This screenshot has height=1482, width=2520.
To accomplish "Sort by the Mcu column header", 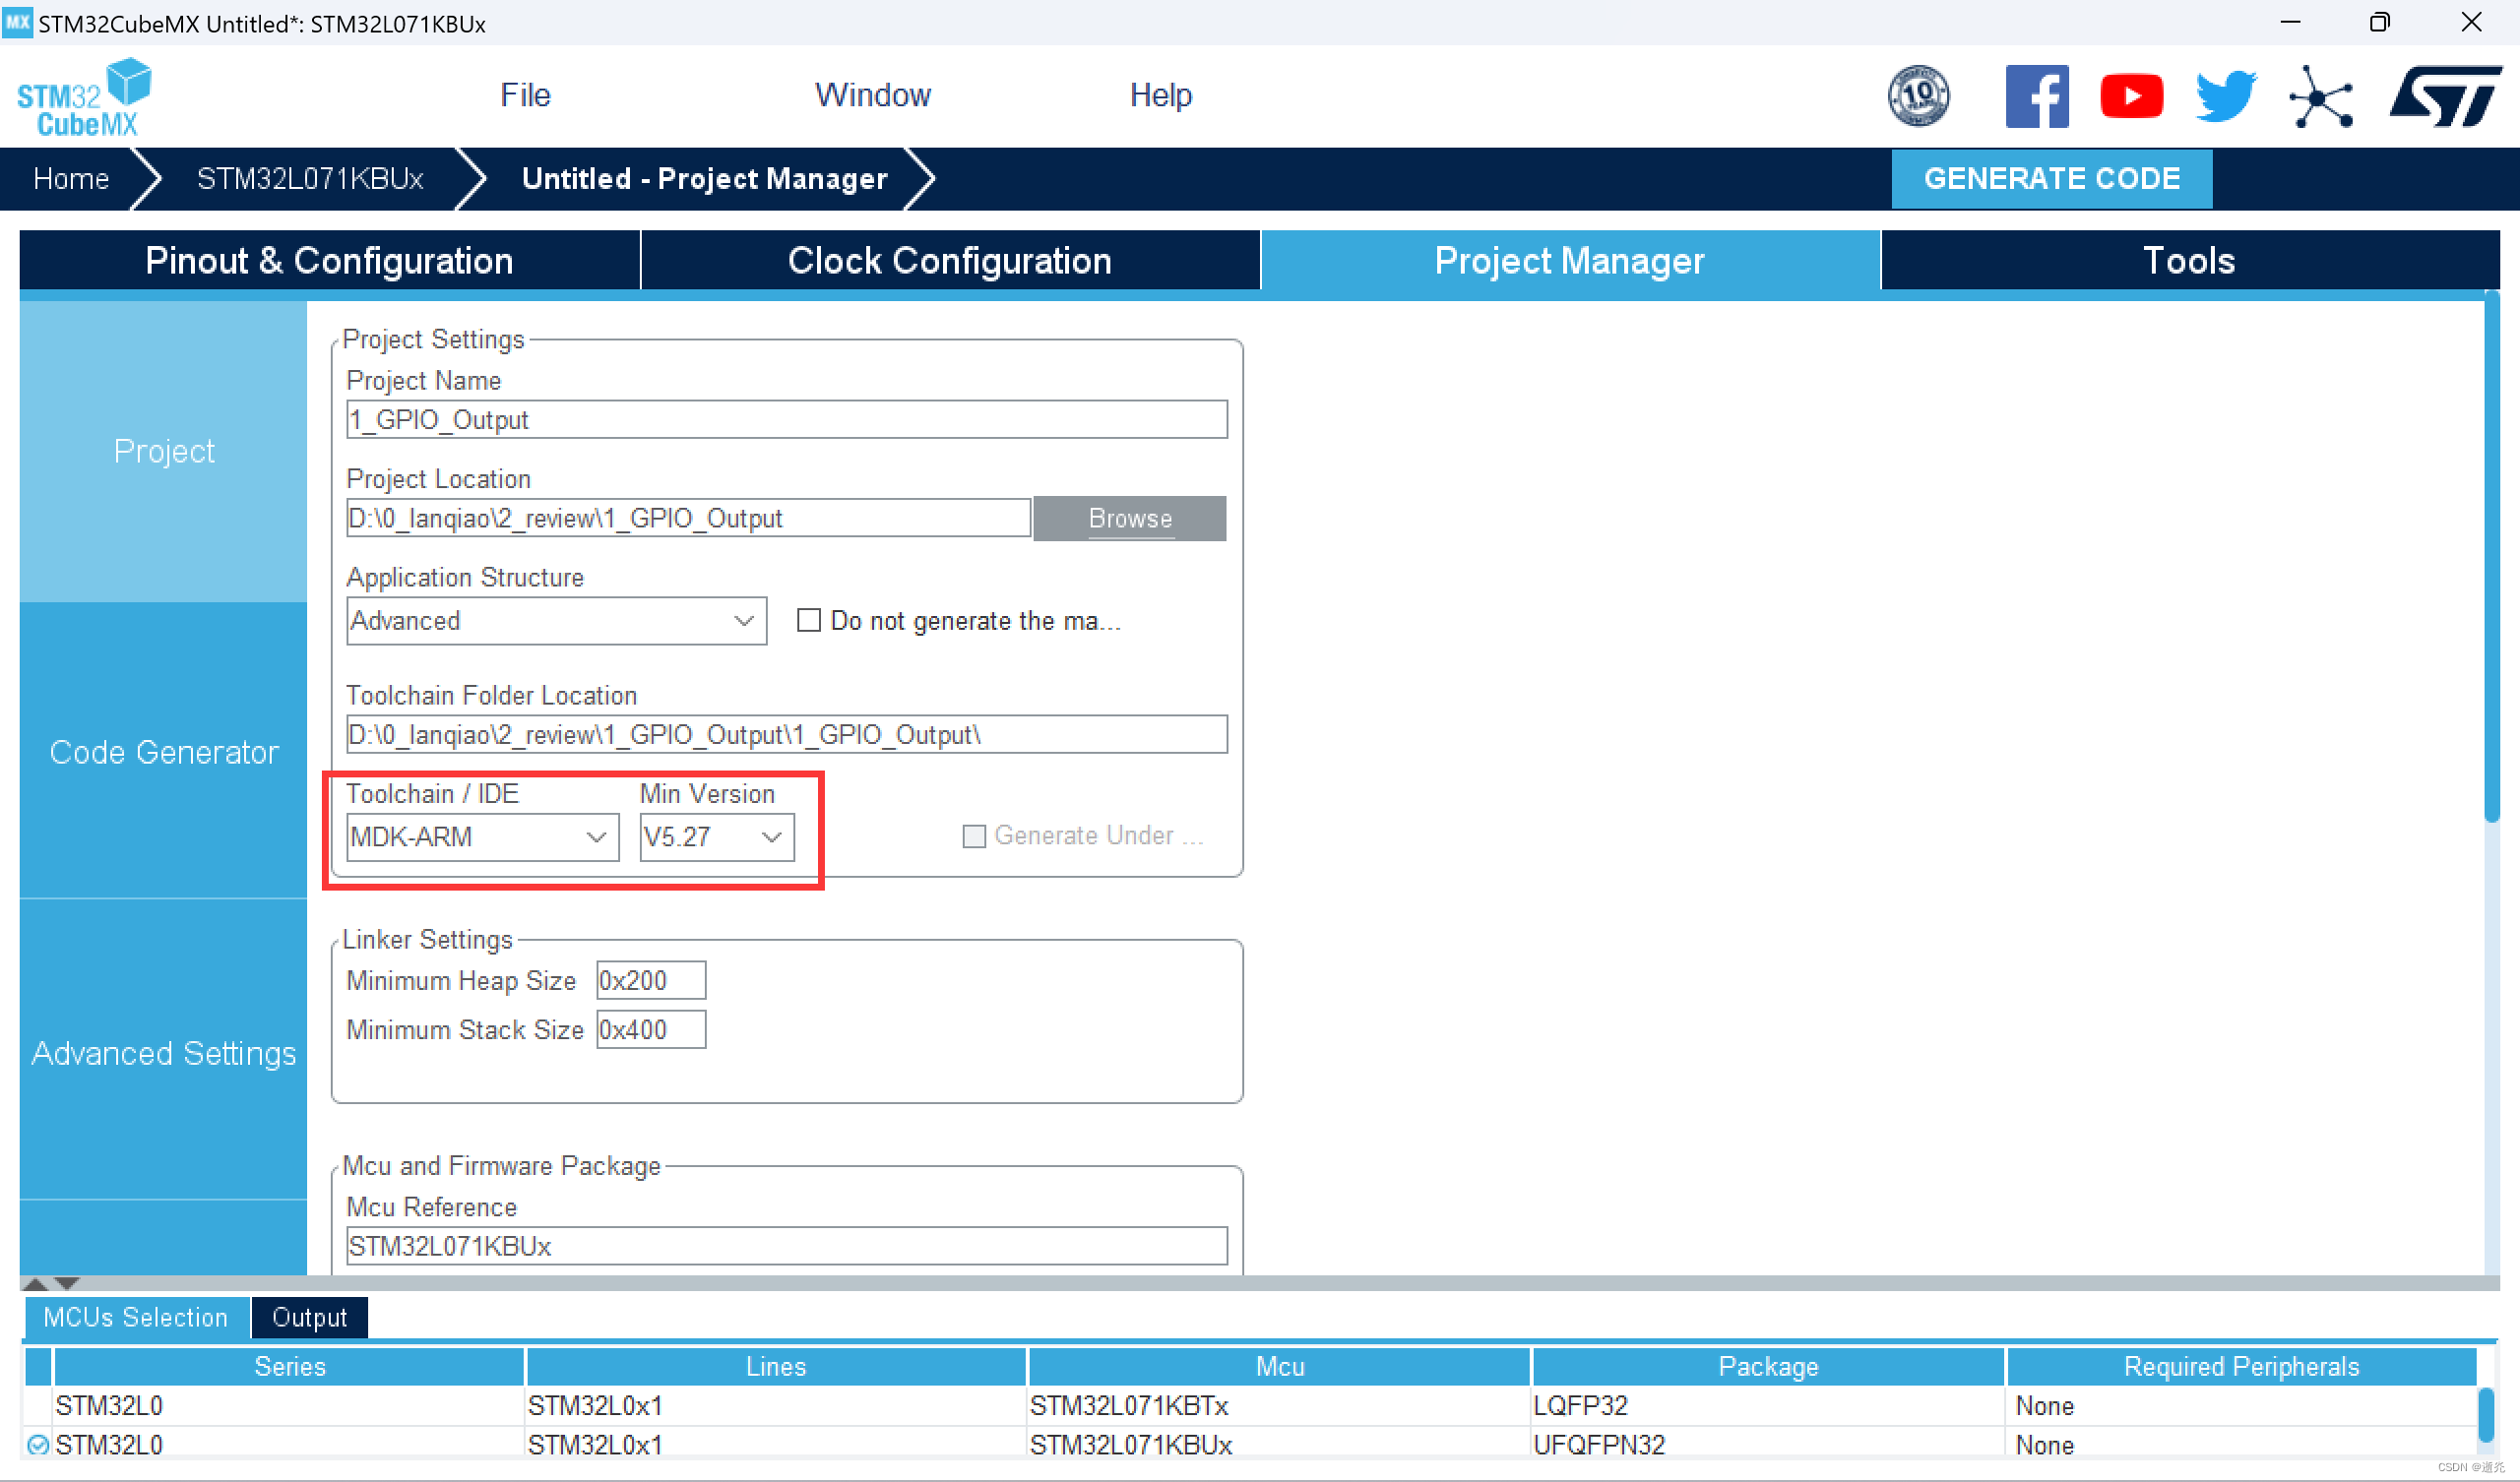I will click(x=1279, y=1366).
